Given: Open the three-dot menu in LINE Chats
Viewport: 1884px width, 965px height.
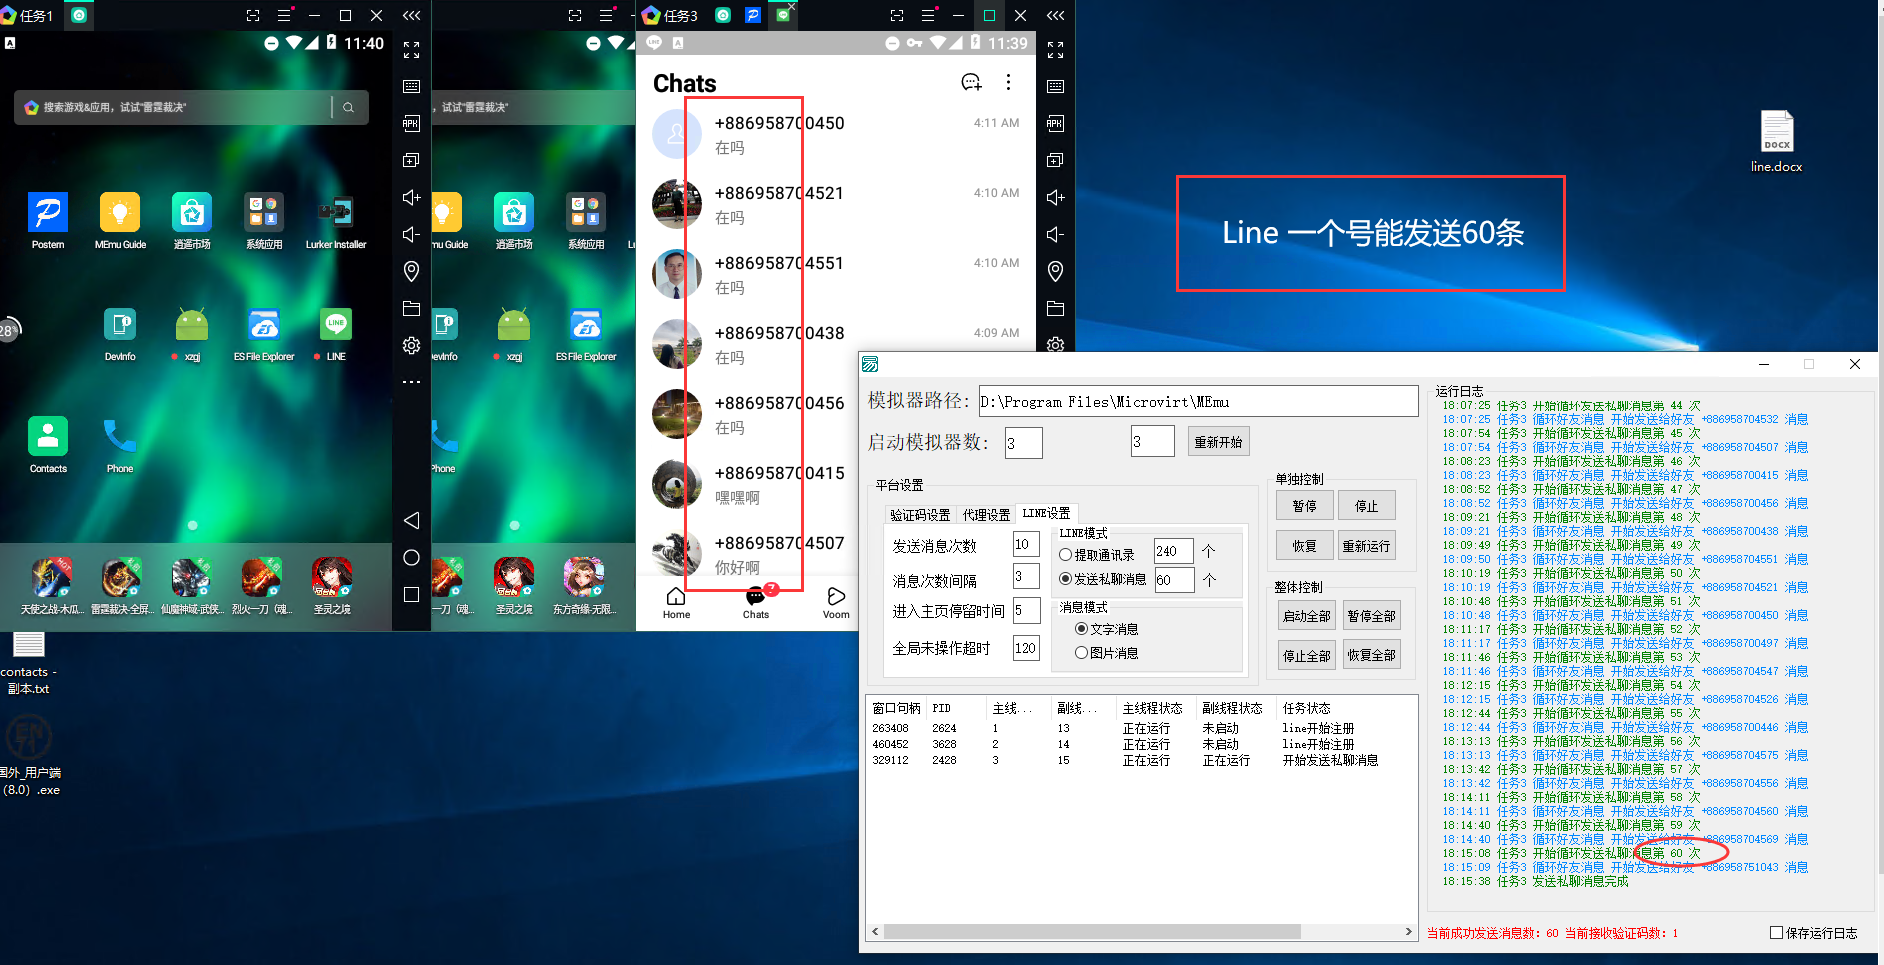Looking at the screenshot, I should click(1008, 82).
